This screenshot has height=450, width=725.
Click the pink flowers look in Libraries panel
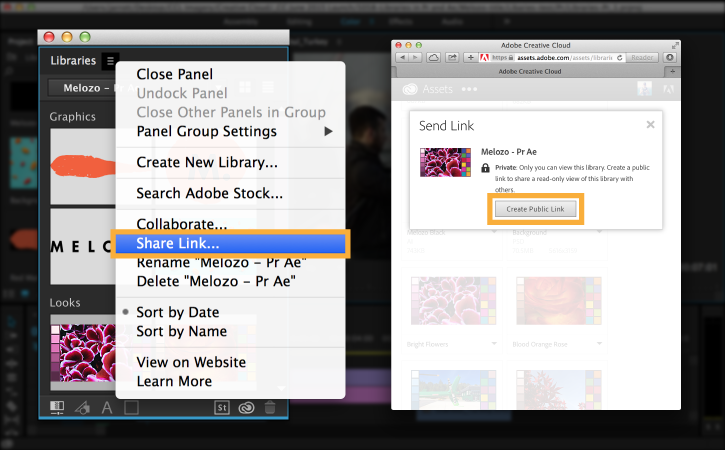83,352
